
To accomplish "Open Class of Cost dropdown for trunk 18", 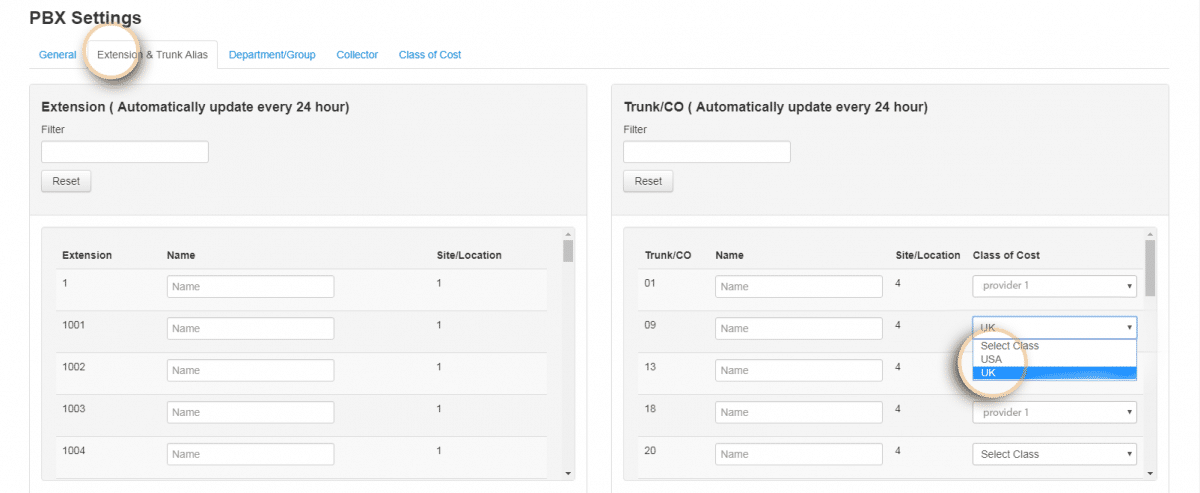I will 1054,412.
